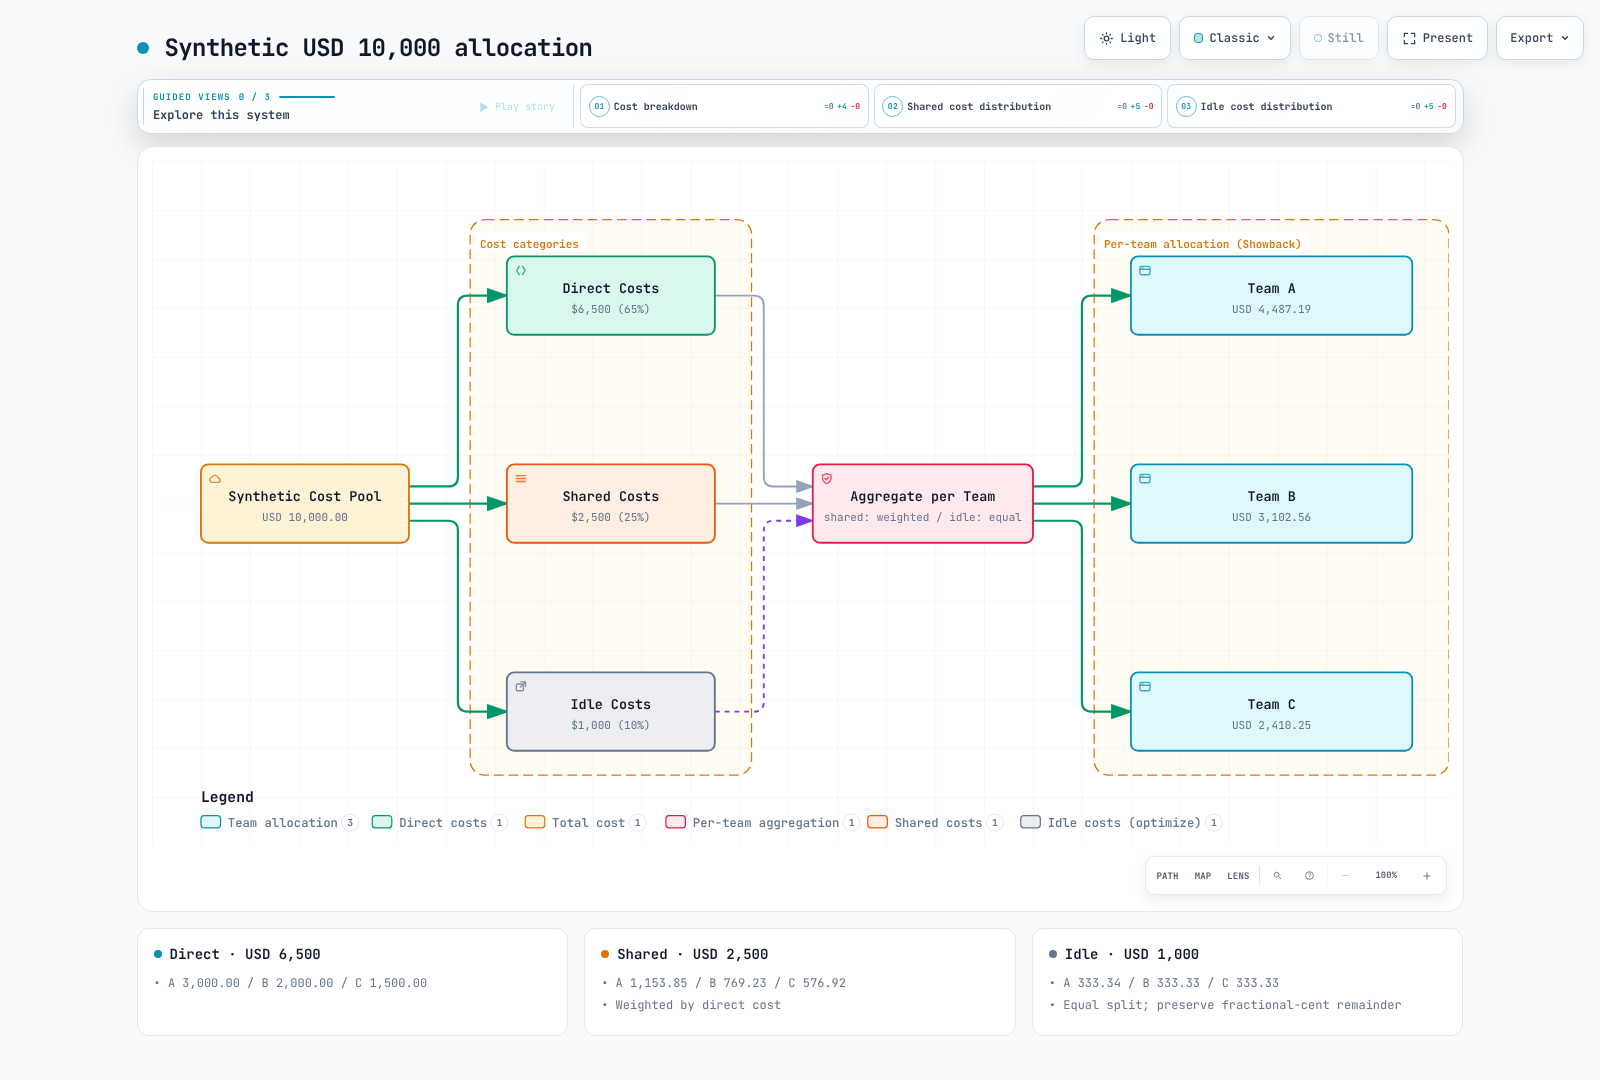Viewport: 1600px width, 1080px height.
Task: Zoom out with the minus icon
Action: pos(1346,876)
